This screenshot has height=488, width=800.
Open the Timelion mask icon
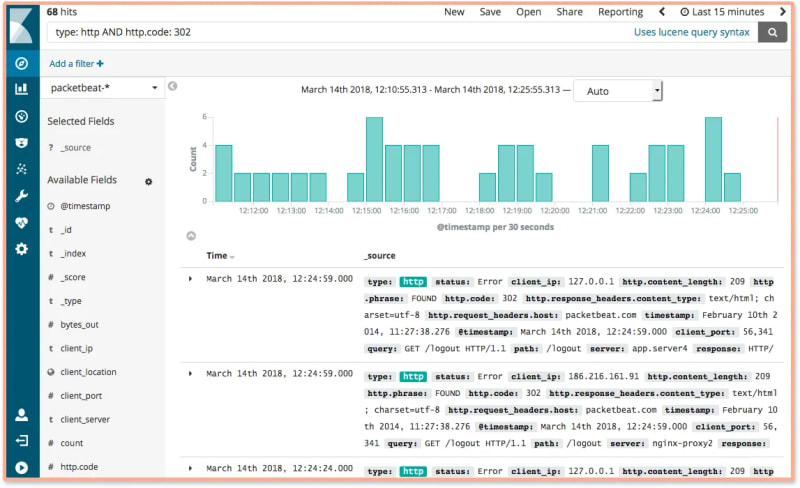pos(21,143)
